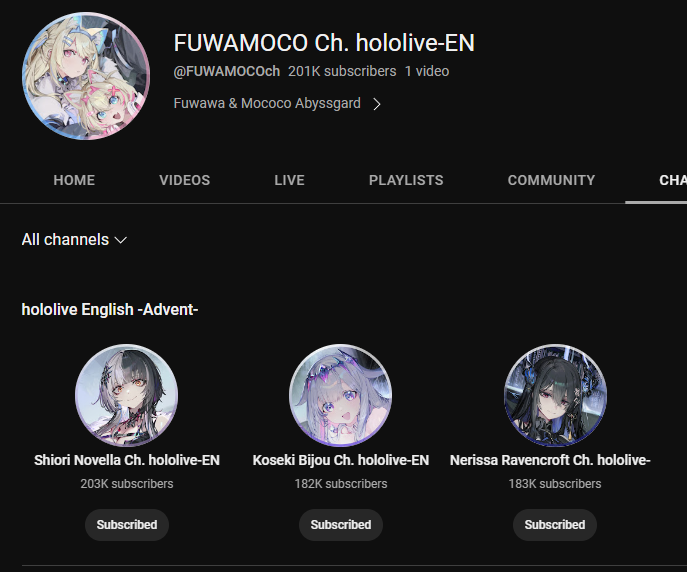Click the dropdown arrow beside All channels

point(120,240)
